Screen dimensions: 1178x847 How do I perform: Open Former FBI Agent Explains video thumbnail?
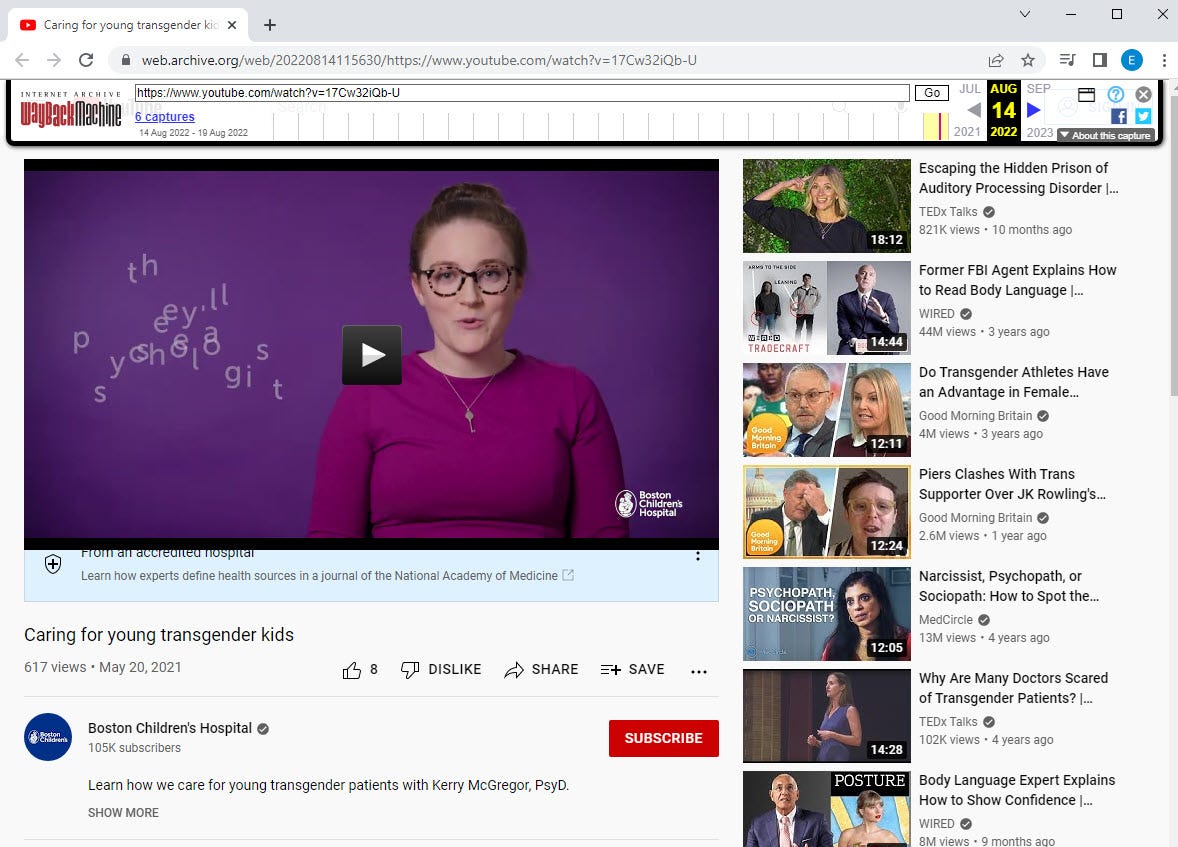(x=826, y=307)
